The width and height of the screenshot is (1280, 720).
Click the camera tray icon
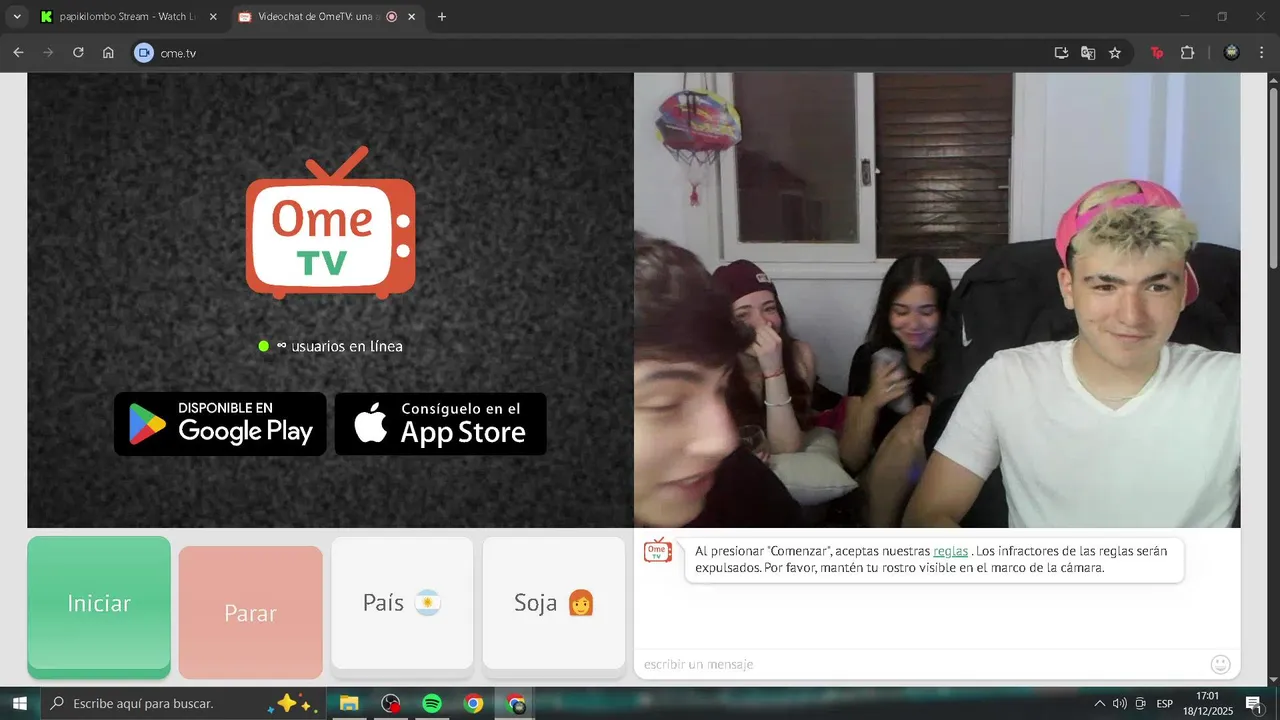click(x=1141, y=704)
